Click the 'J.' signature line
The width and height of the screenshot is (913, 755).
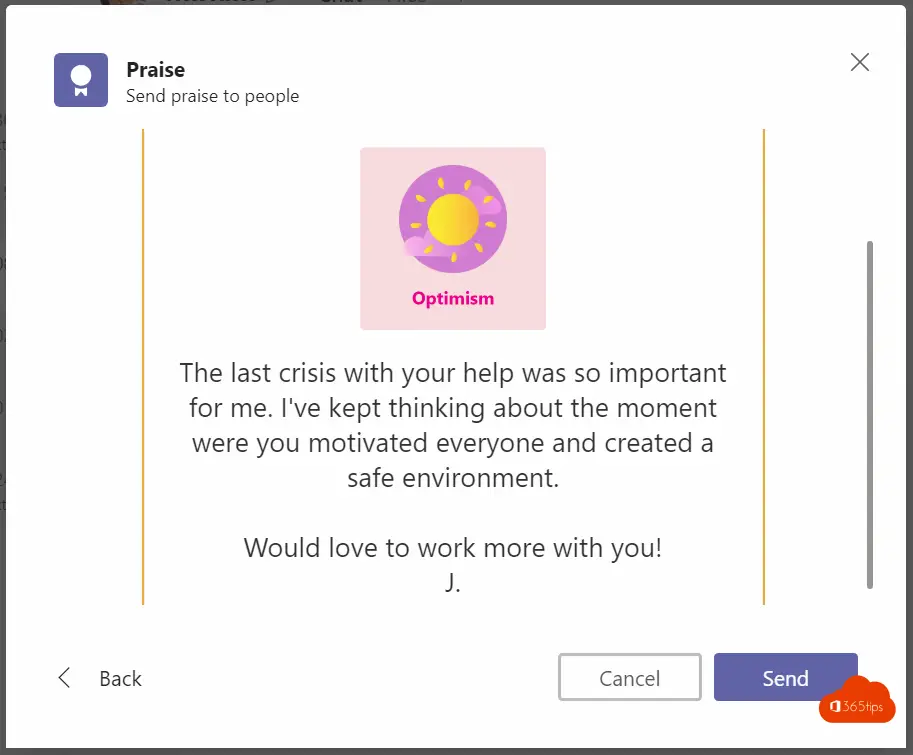tap(453, 582)
